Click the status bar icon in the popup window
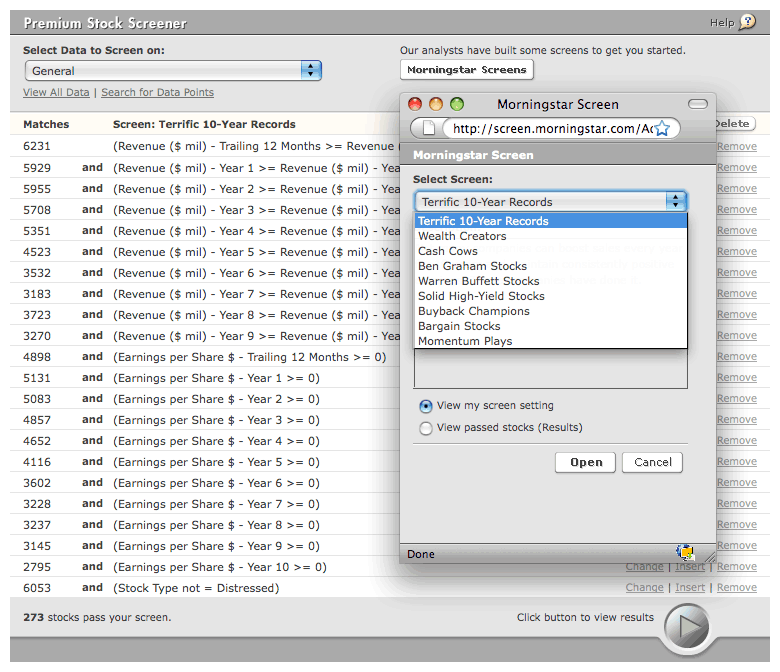Screen dimensions: 780x672 (x=685, y=552)
